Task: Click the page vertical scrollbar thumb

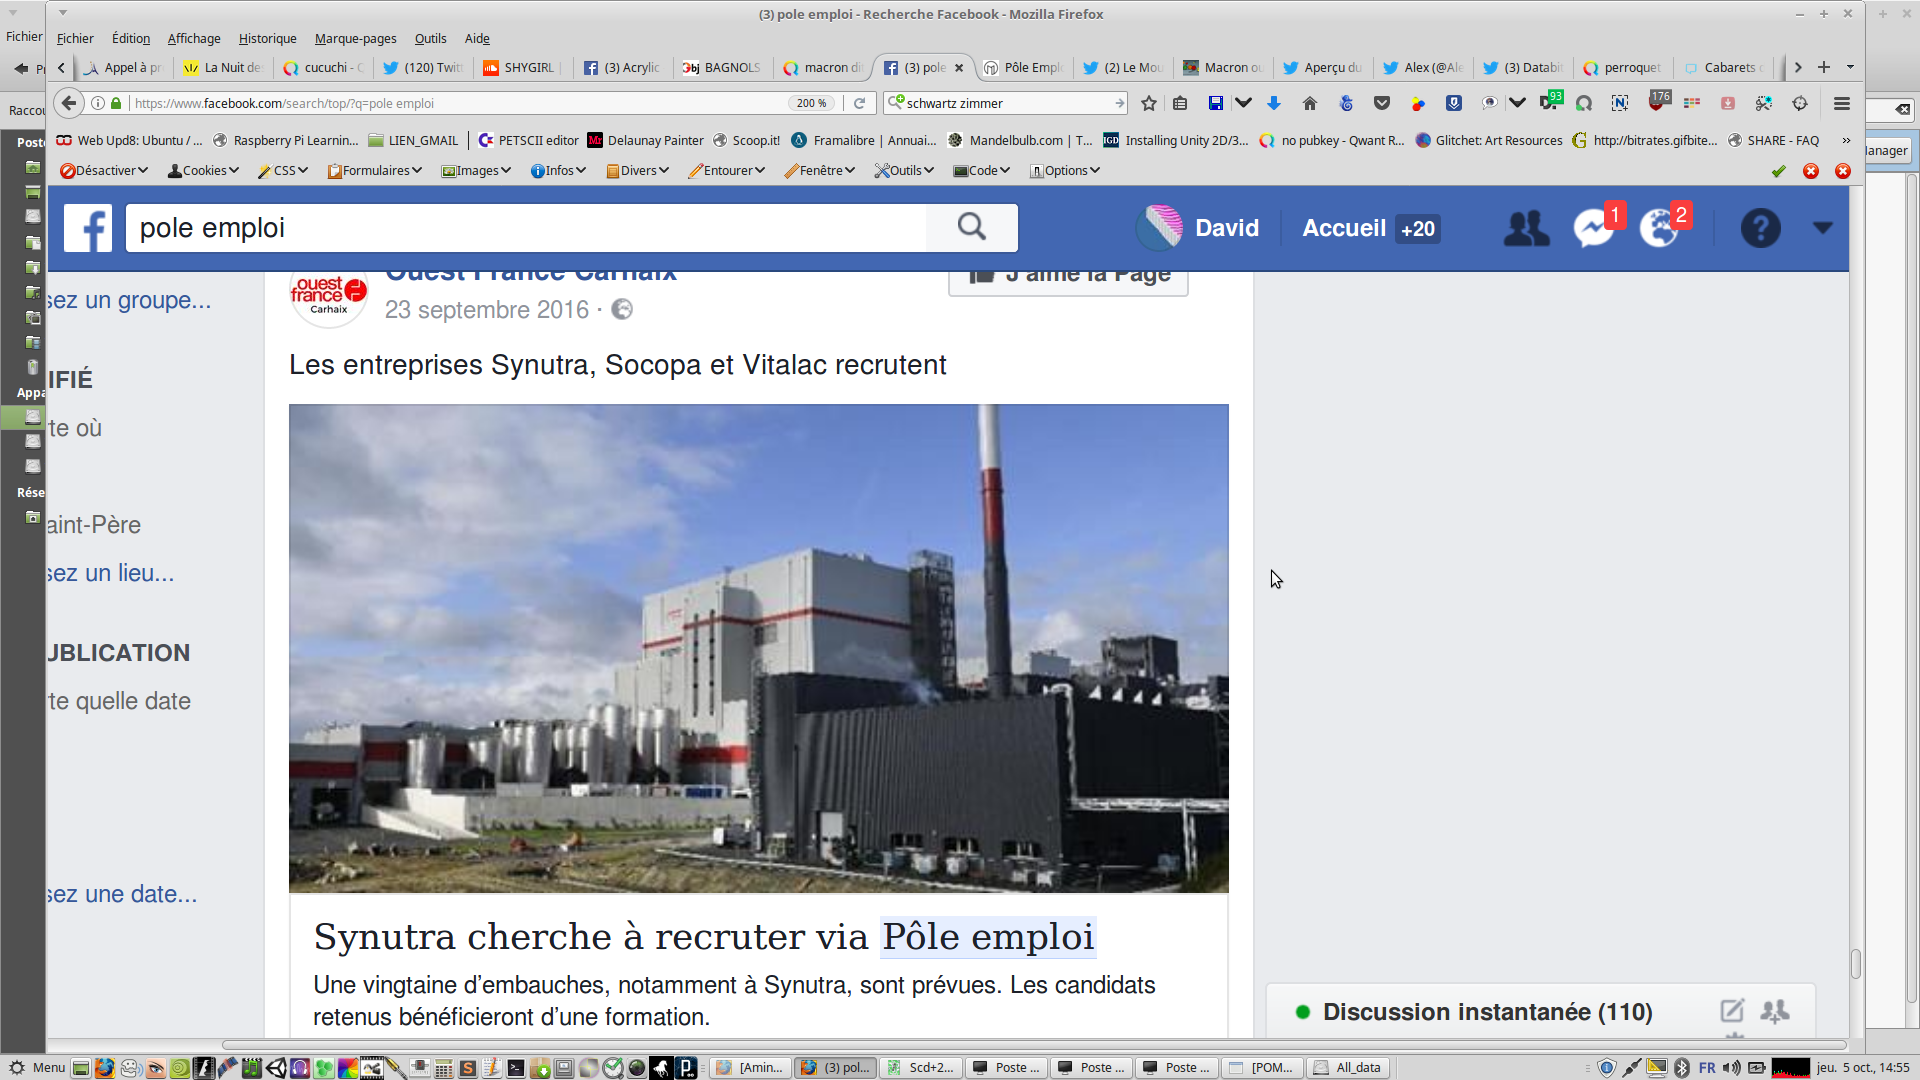Action: click(x=1855, y=964)
